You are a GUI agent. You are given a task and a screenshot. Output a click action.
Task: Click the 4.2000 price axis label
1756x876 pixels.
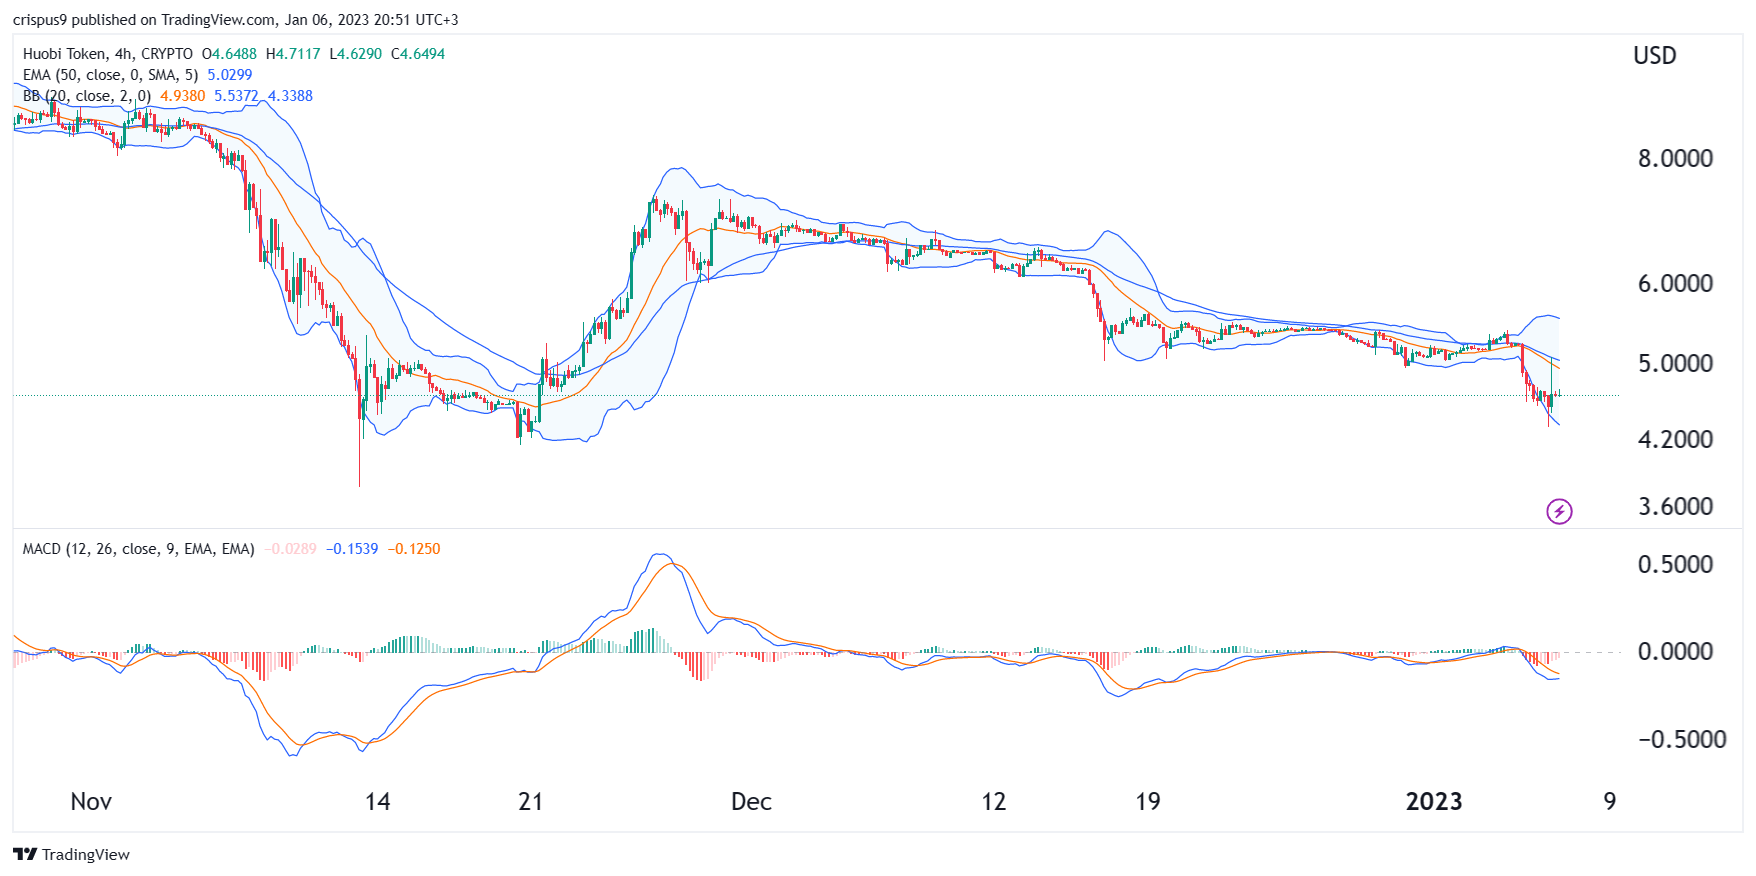(x=1675, y=439)
